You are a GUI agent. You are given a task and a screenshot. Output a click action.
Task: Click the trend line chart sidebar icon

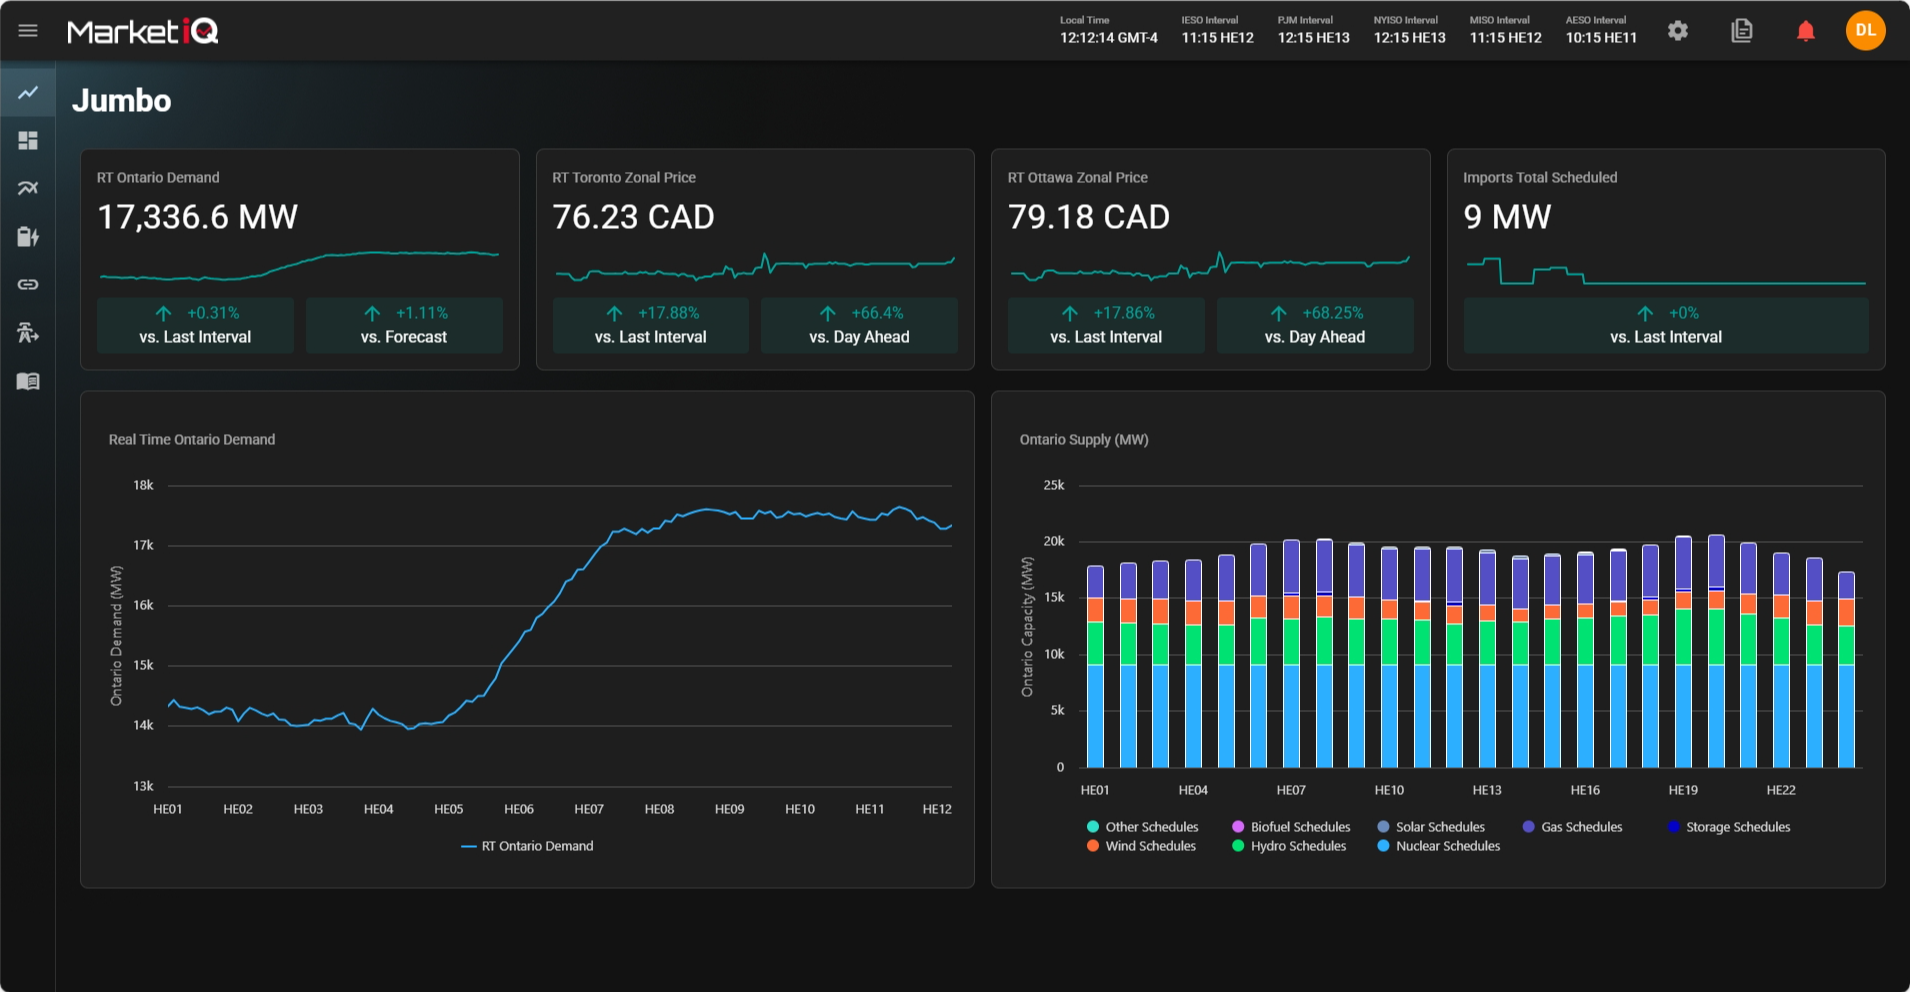tap(28, 93)
